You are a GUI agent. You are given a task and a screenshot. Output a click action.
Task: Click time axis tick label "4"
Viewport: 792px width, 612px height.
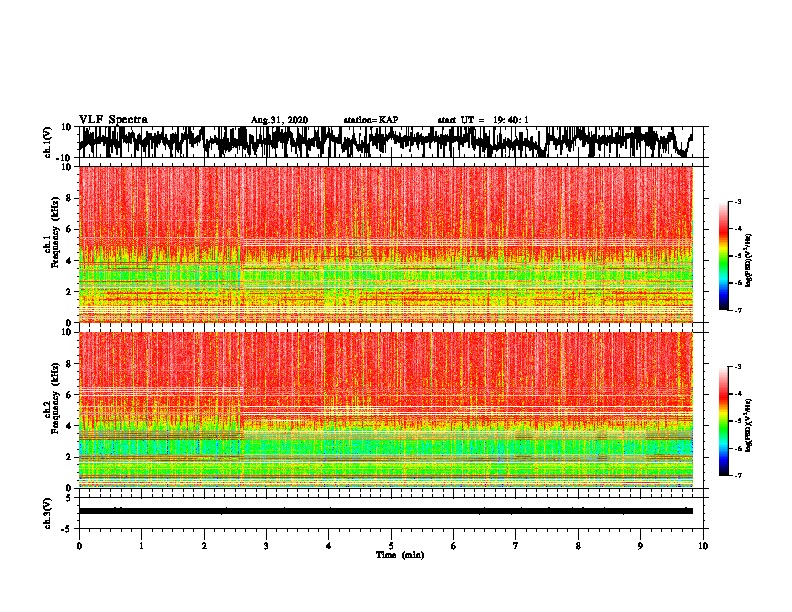(329, 546)
